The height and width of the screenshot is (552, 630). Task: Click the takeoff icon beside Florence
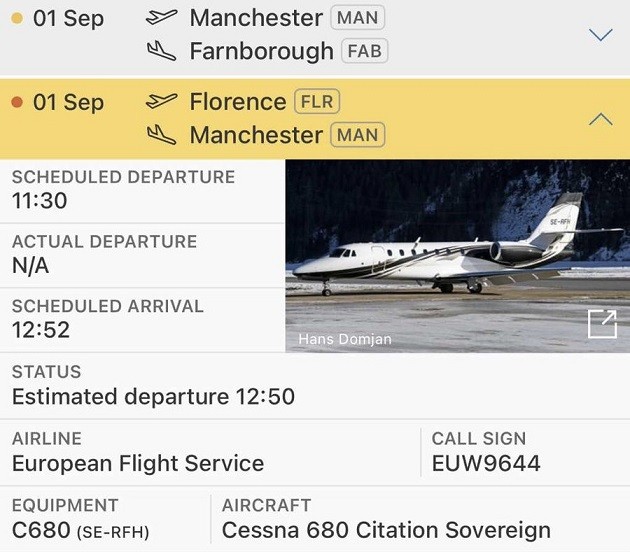[x=161, y=101]
